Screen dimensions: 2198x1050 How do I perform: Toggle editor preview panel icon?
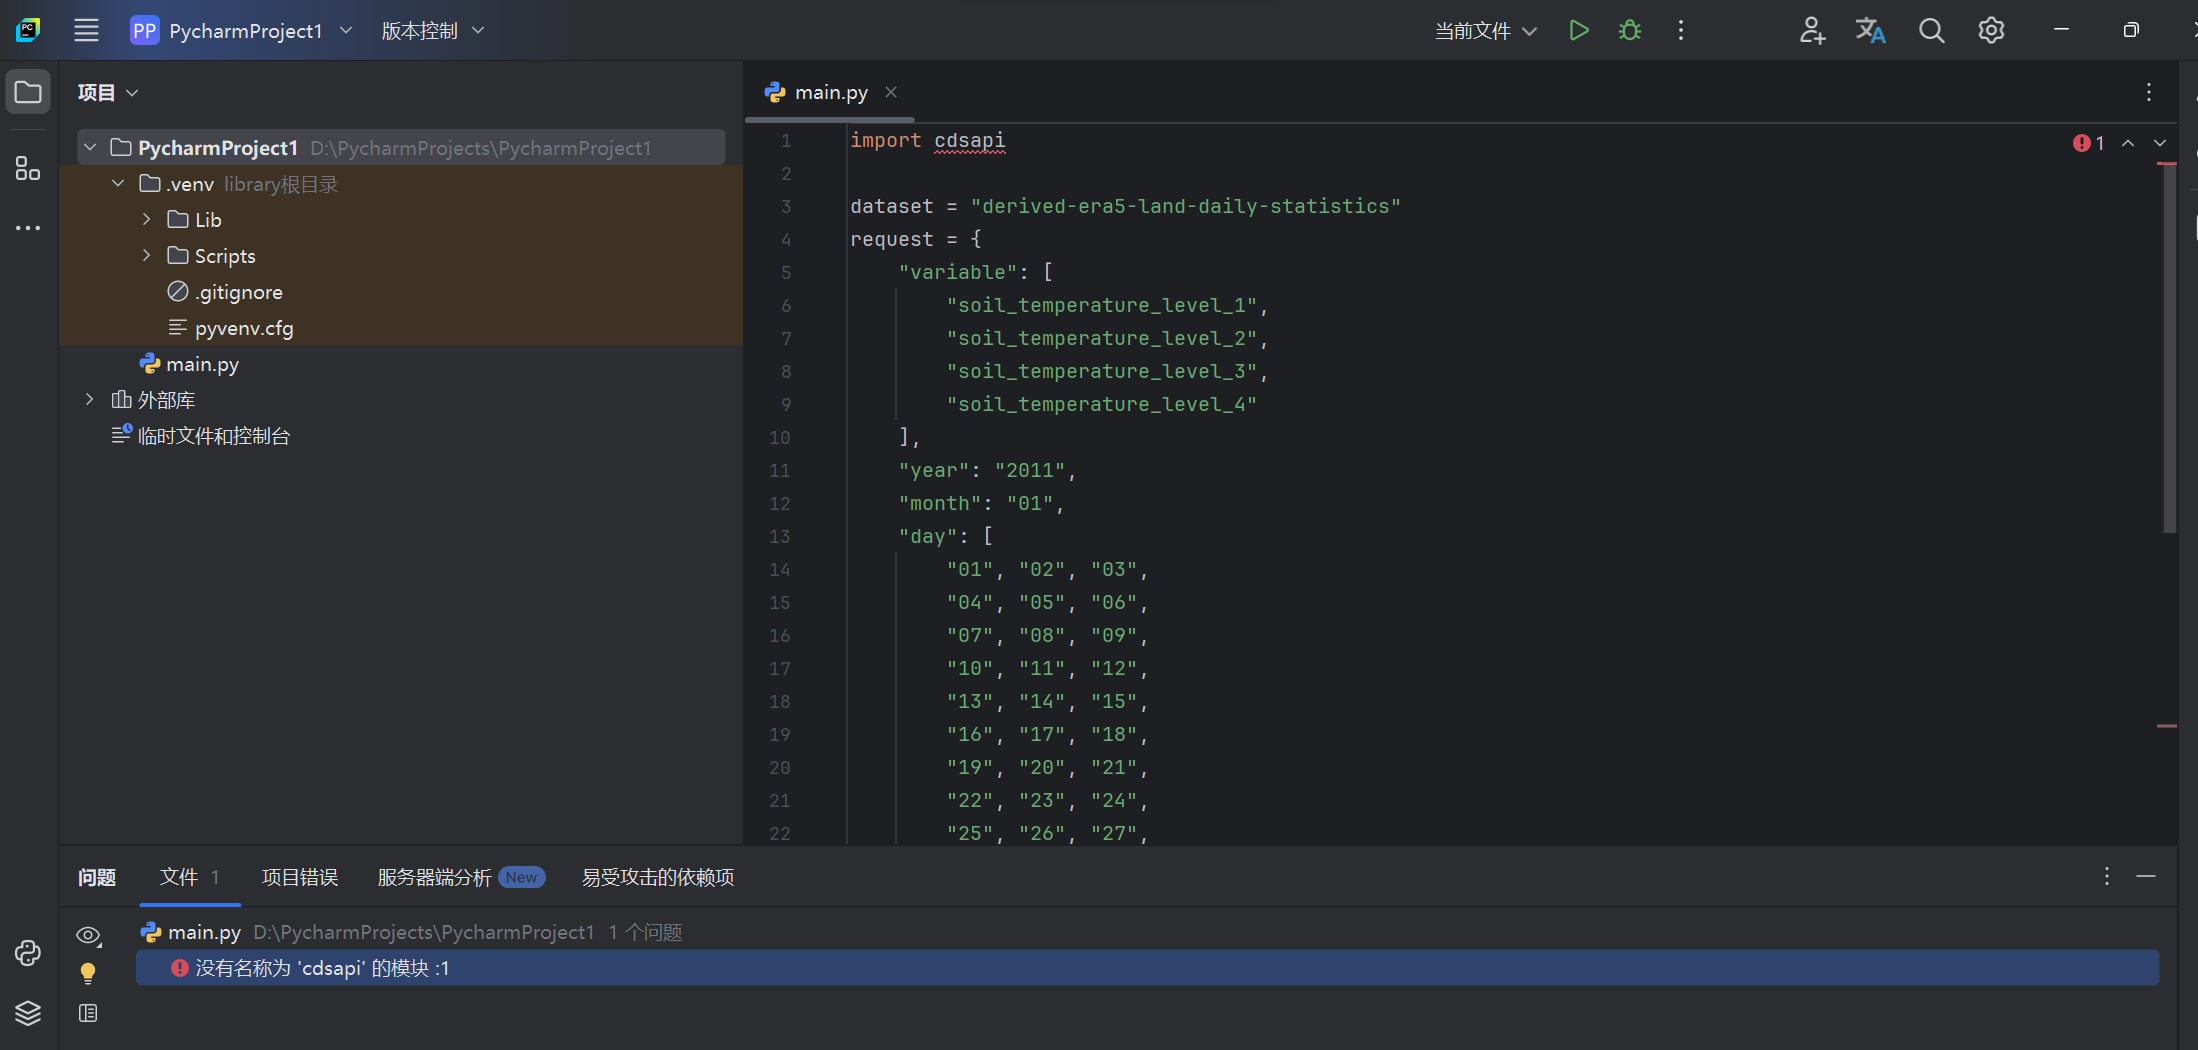(x=88, y=1013)
